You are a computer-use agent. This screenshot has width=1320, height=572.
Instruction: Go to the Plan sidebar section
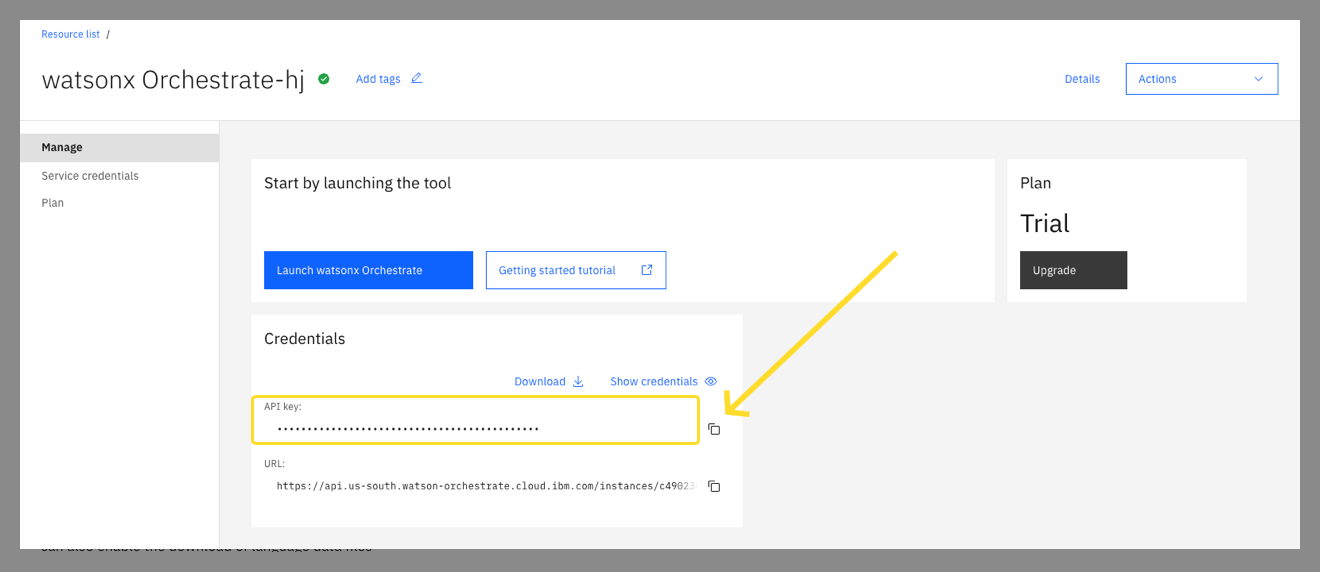[53, 203]
